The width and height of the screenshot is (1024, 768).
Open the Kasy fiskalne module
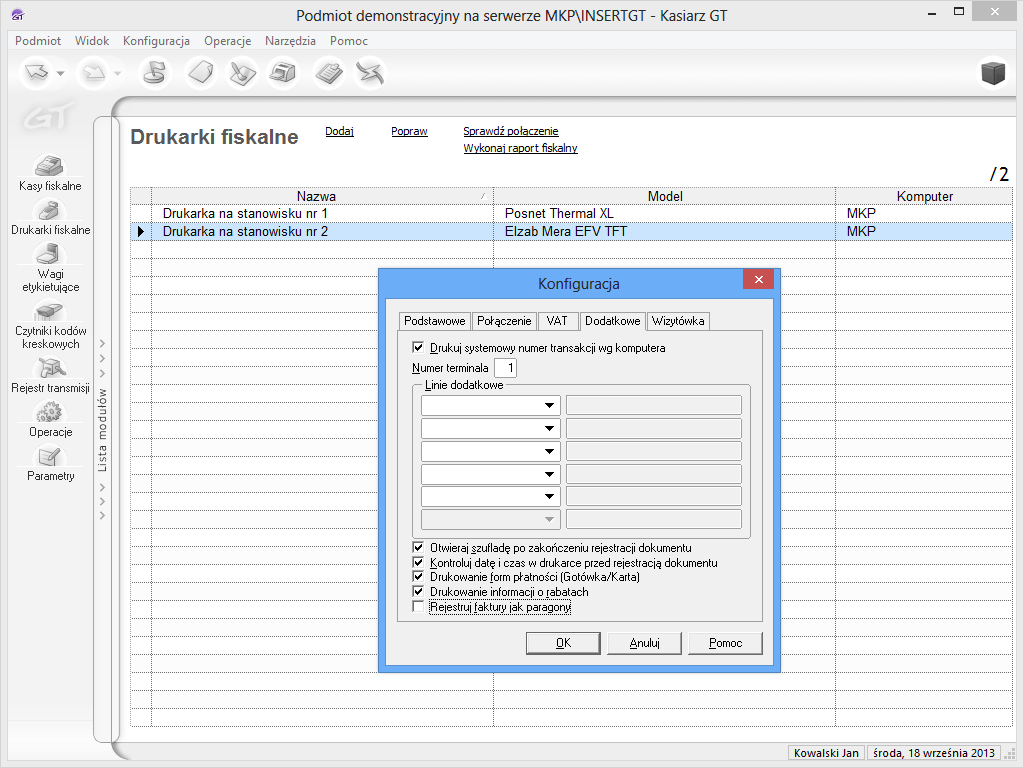(x=50, y=166)
